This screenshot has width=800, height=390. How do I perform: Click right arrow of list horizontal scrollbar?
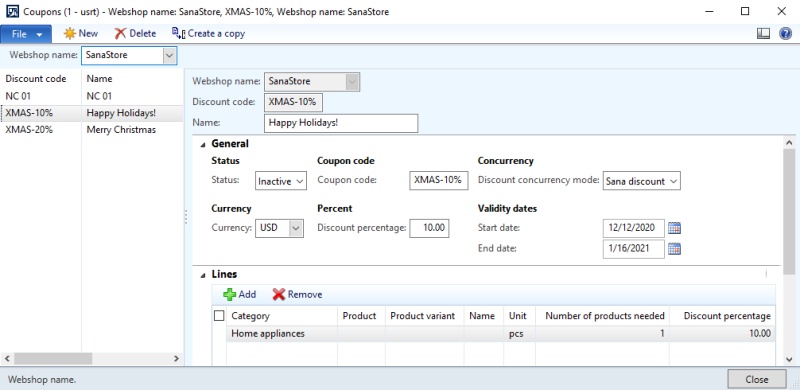176,358
